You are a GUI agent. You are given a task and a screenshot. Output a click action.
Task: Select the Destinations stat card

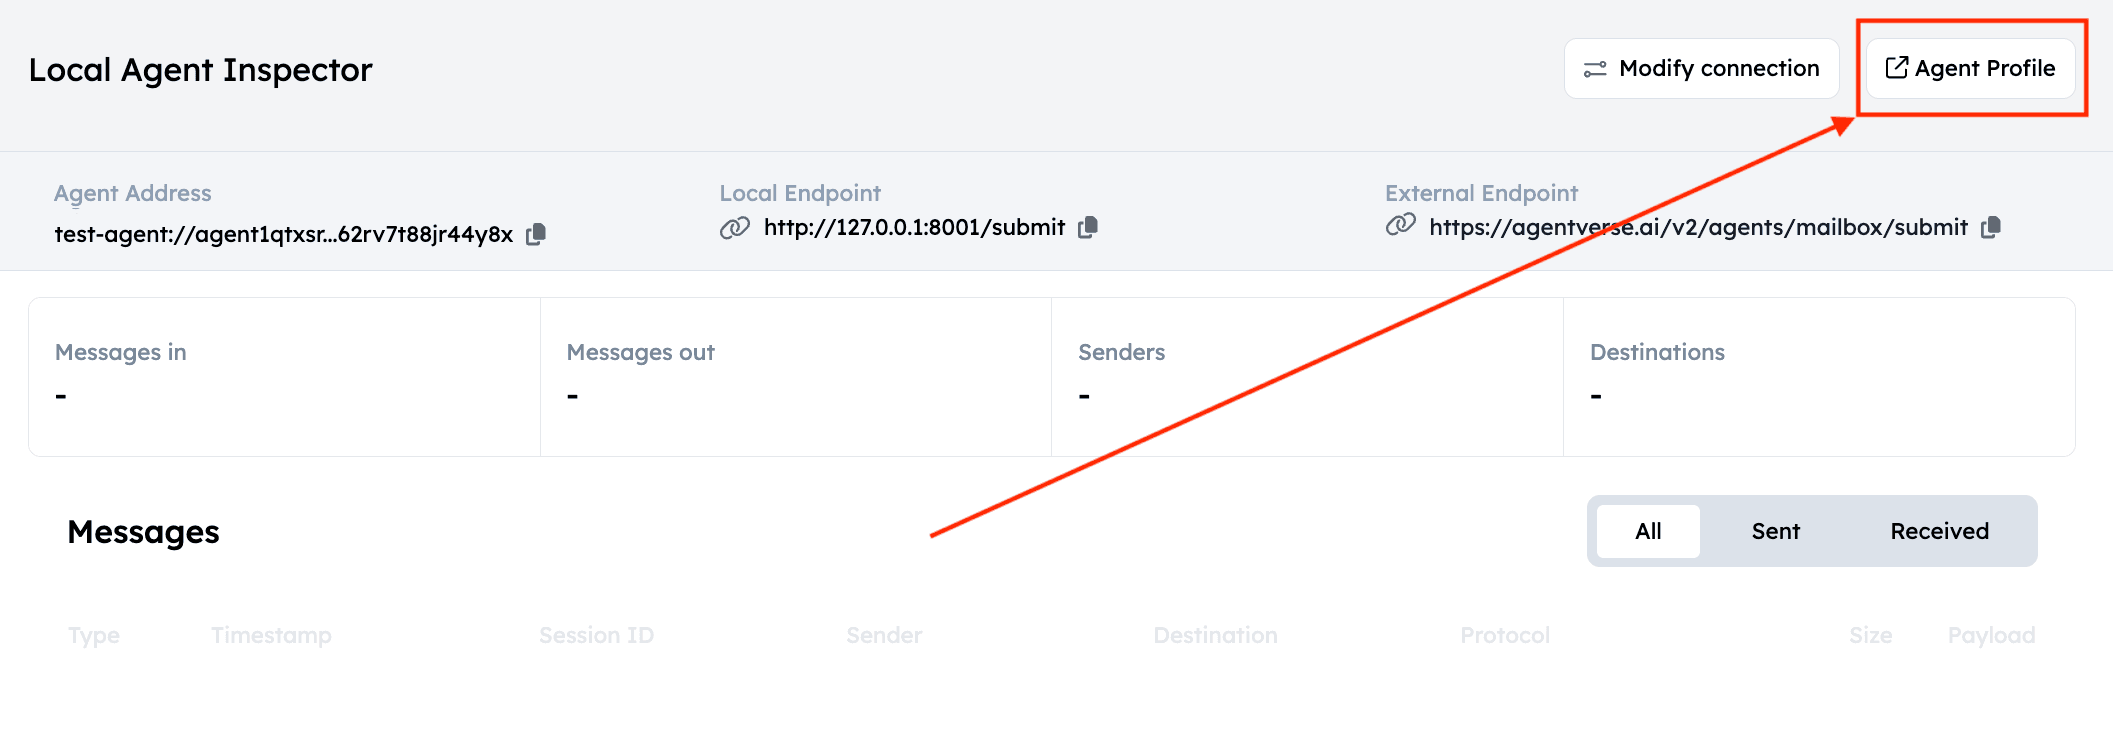(1818, 377)
